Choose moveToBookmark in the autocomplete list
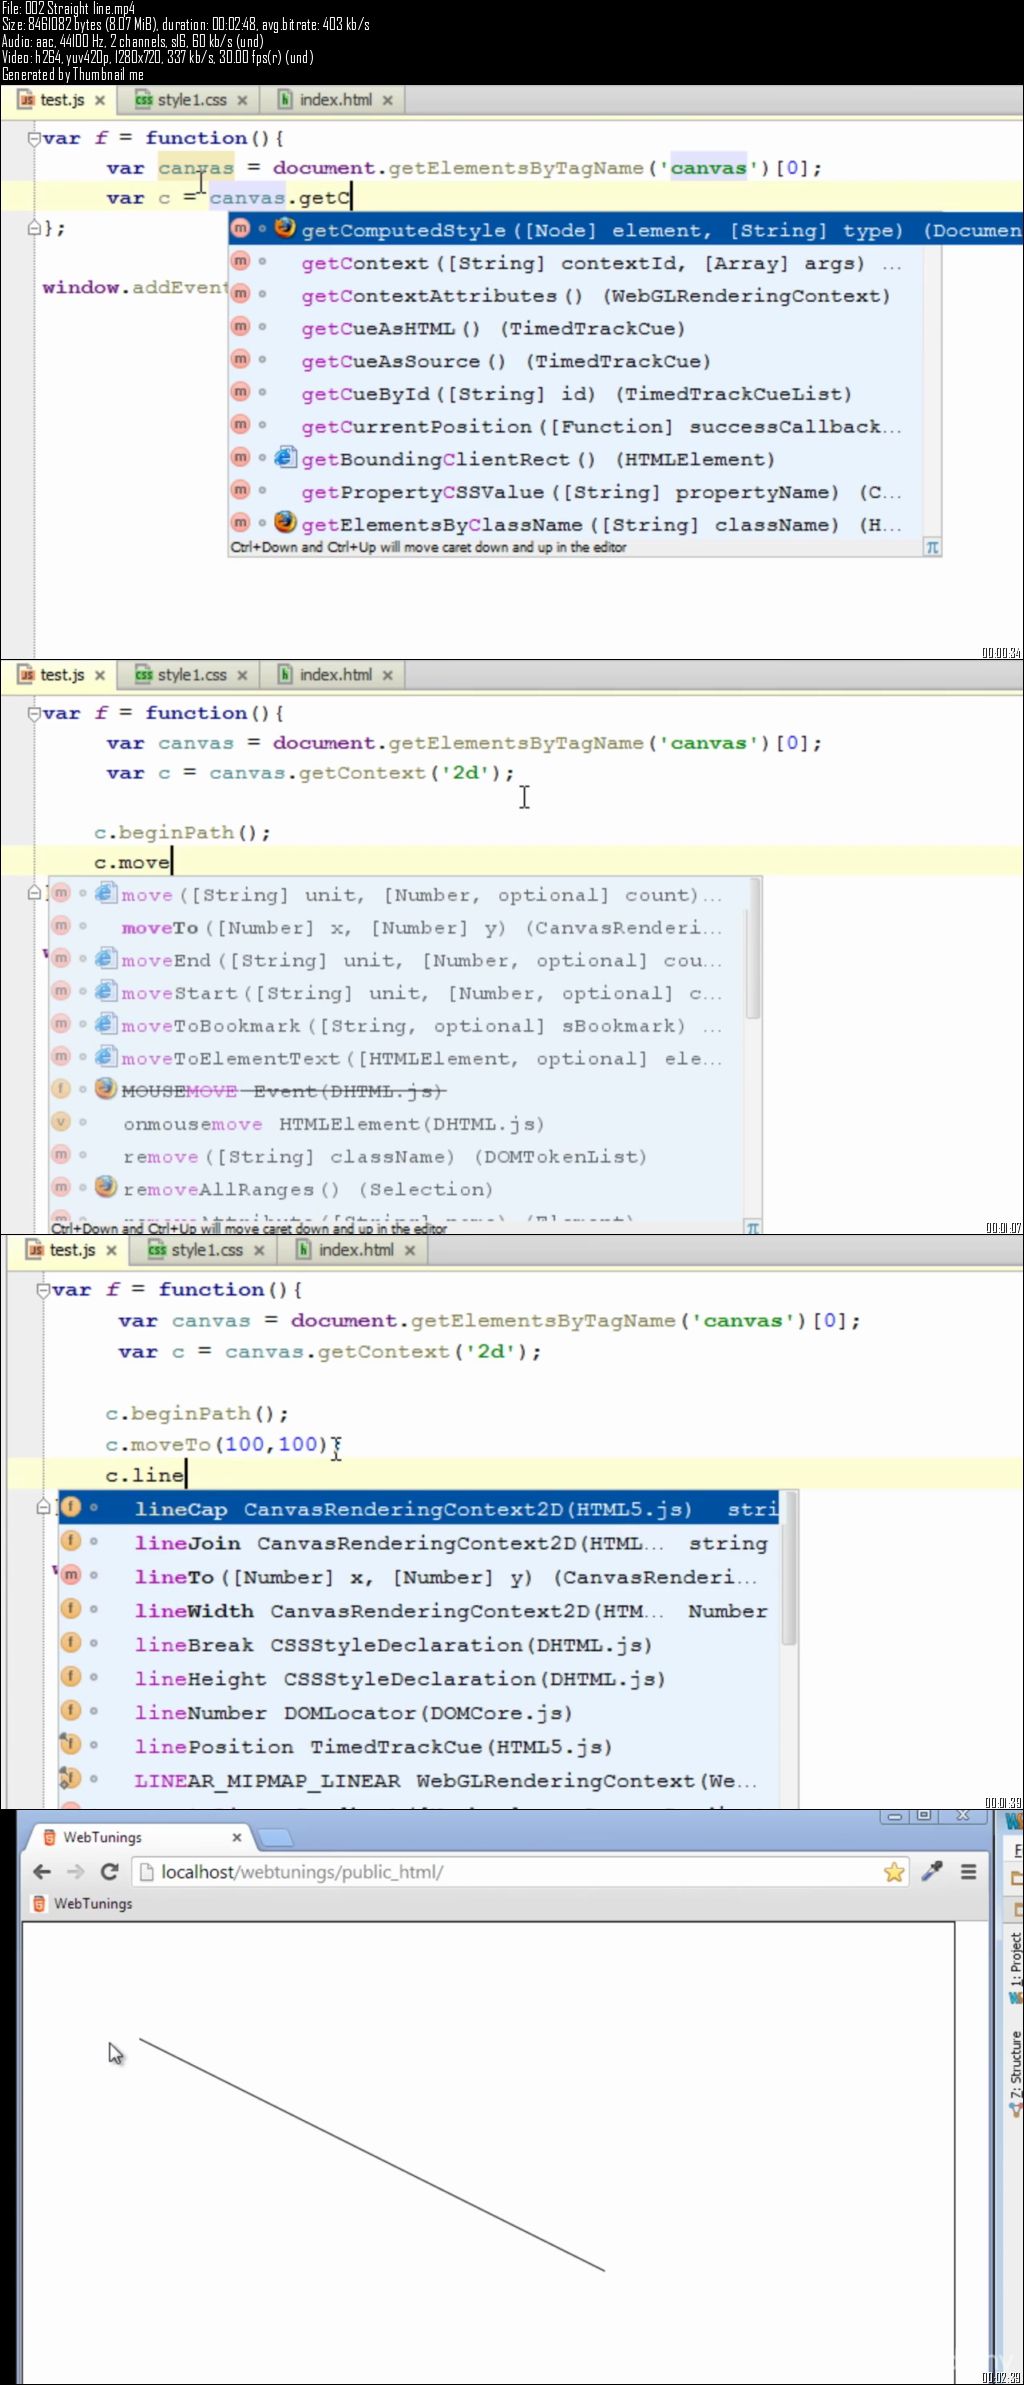The height and width of the screenshot is (2385, 1024). click(398, 1026)
